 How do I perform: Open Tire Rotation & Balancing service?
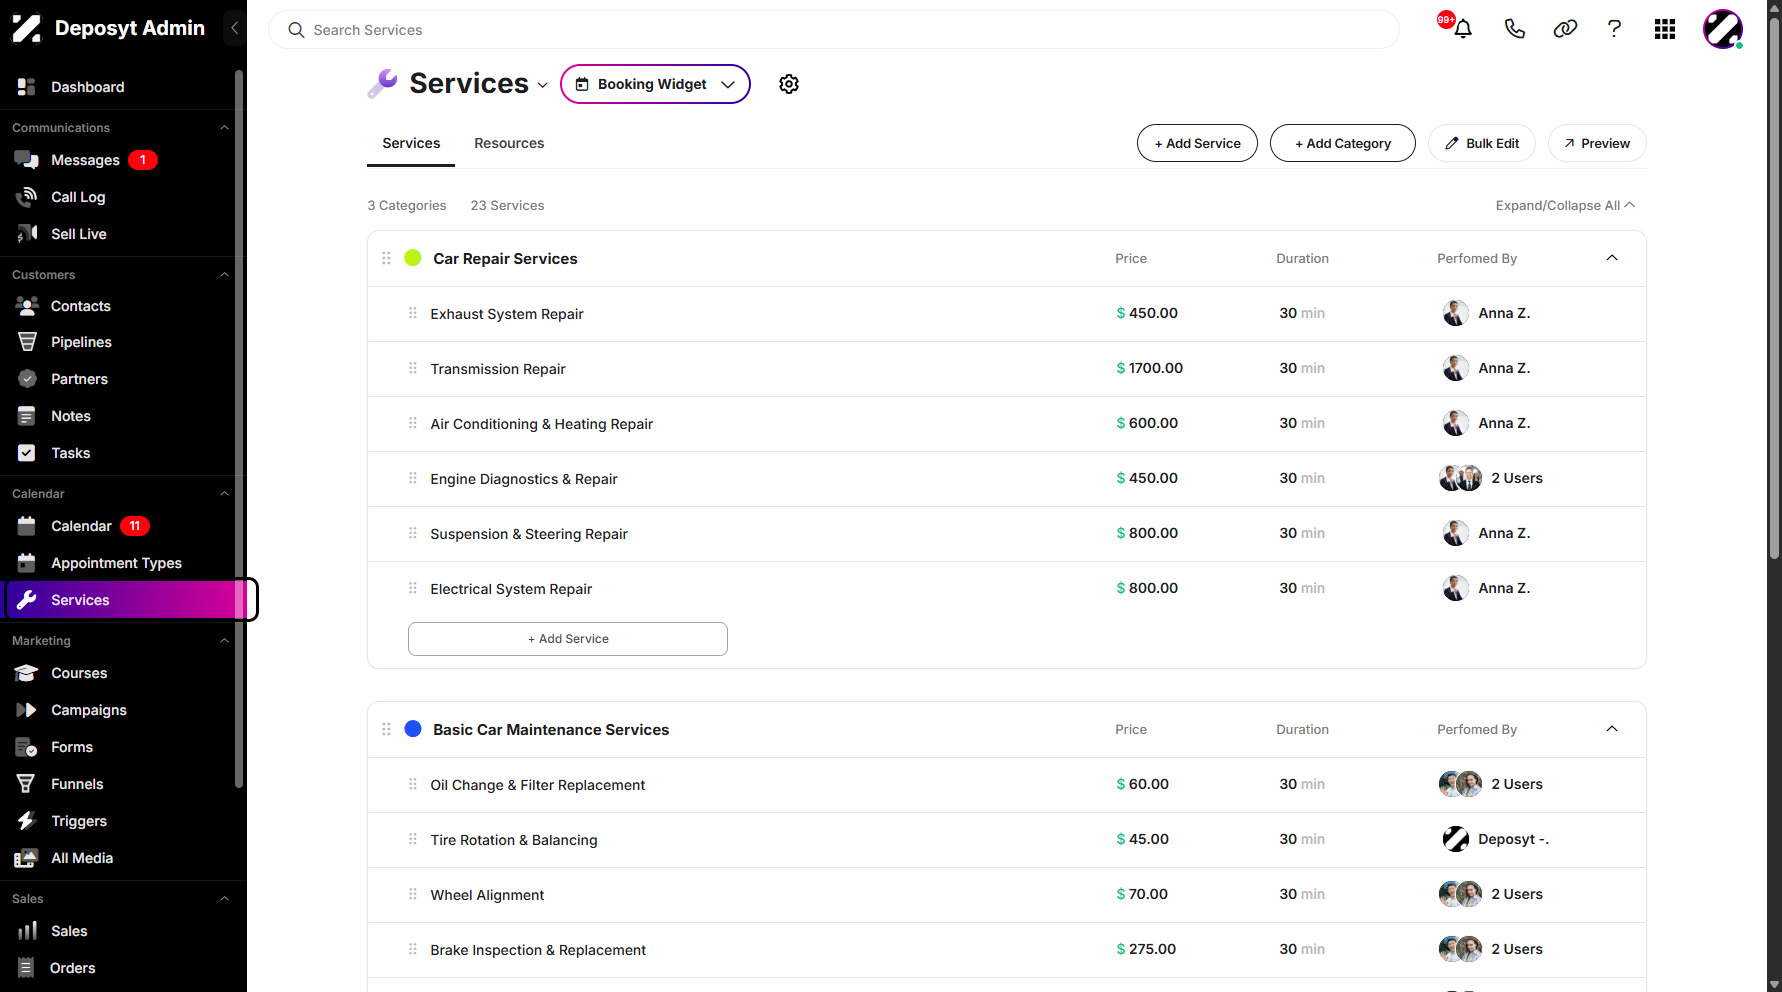[x=514, y=840]
